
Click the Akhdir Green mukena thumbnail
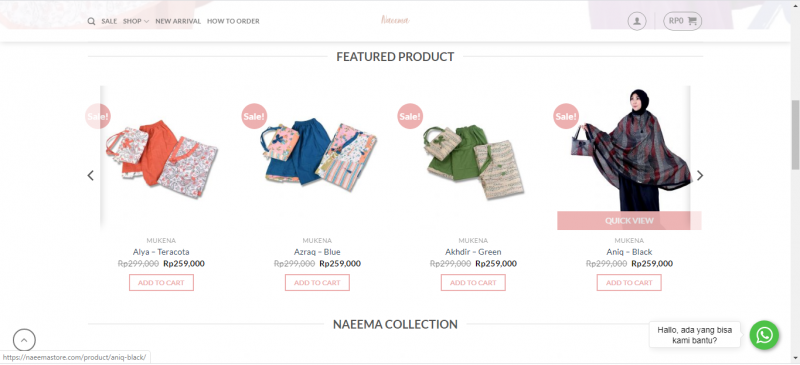[x=473, y=158]
